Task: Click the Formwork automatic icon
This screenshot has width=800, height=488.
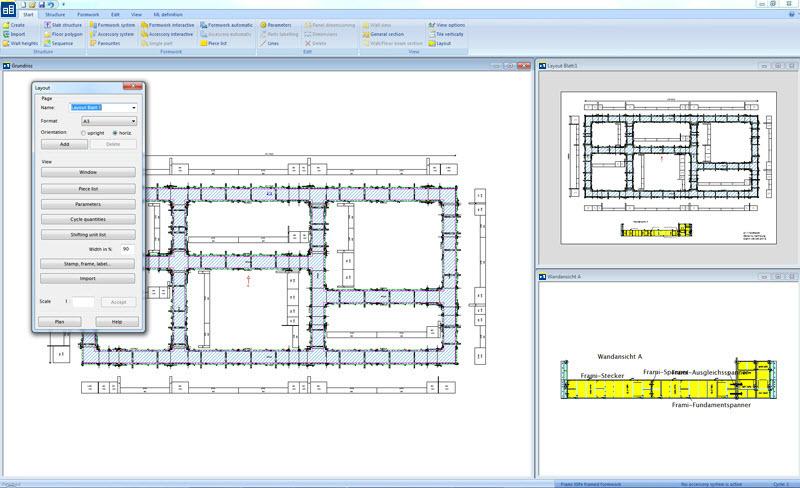Action: [x=204, y=24]
